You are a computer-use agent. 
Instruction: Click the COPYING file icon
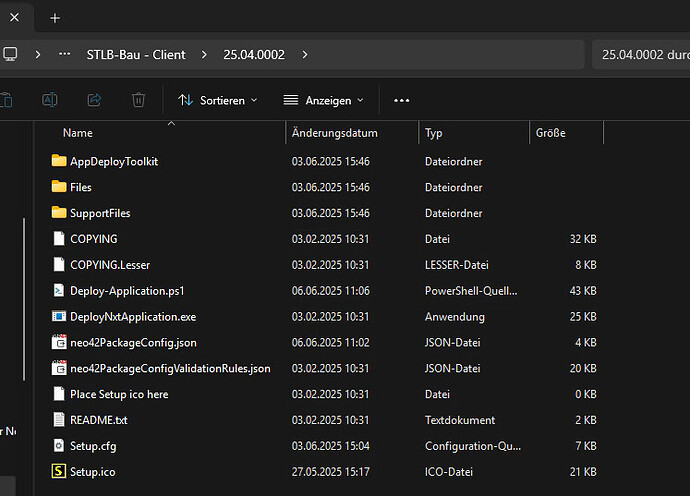tap(59, 239)
